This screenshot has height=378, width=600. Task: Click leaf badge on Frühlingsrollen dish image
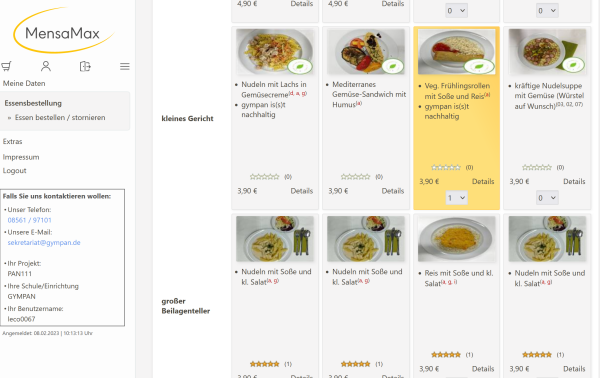pyautogui.click(x=479, y=67)
